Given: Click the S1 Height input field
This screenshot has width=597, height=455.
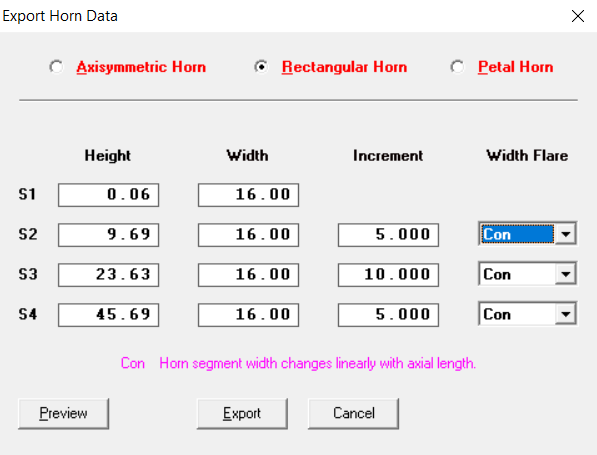Looking at the screenshot, I should pos(109,195).
